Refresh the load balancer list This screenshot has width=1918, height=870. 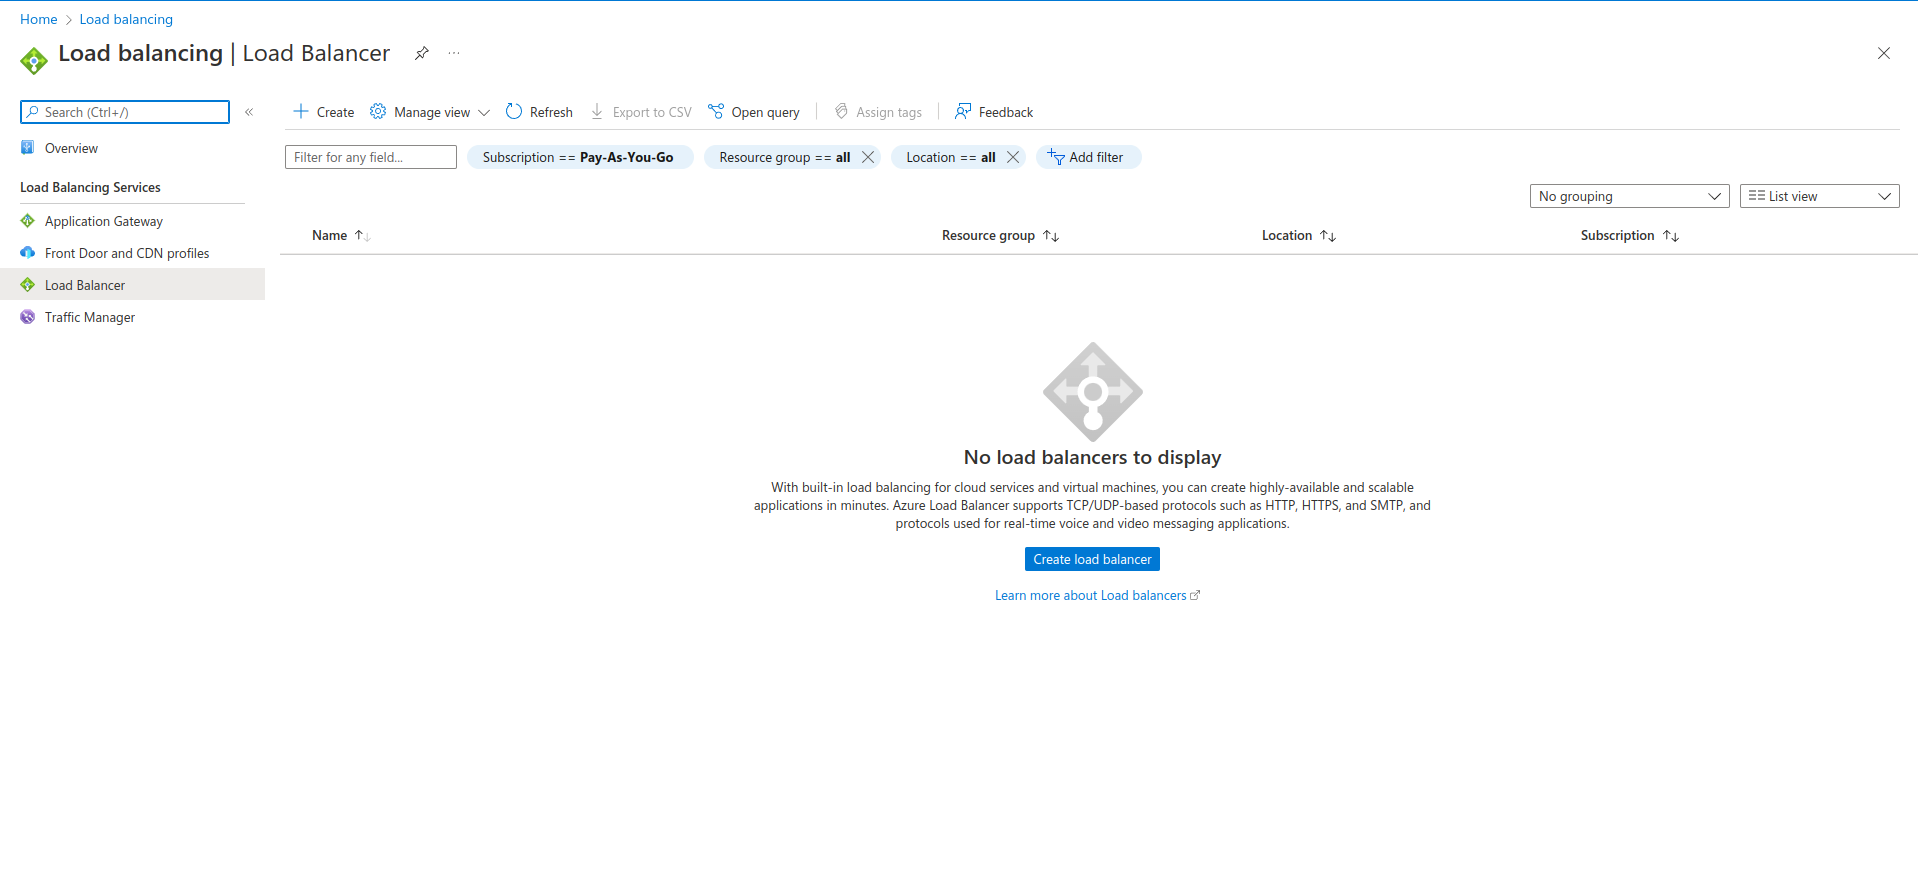(539, 112)
